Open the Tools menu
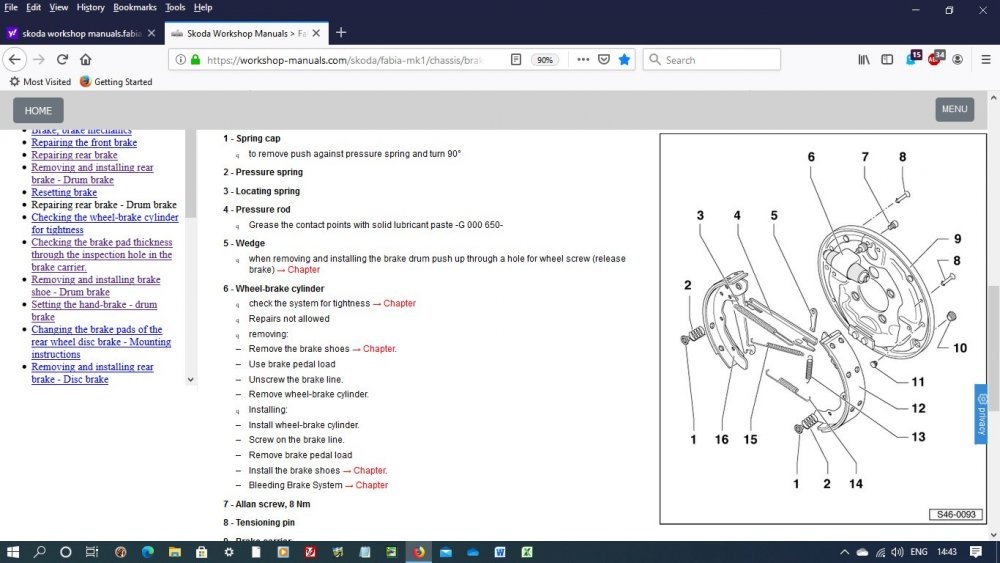The image size is (1000, 563). point(175,8)
